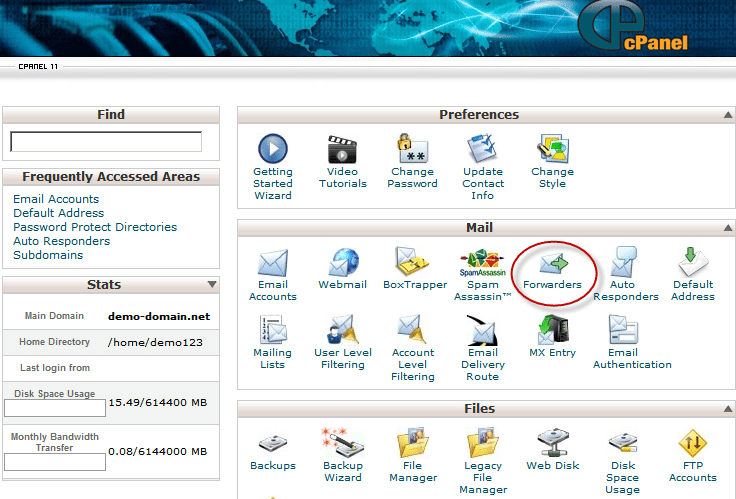The image size is (736, 499).
Task: Focus the Find search box
Action: [x=106, y=141]
